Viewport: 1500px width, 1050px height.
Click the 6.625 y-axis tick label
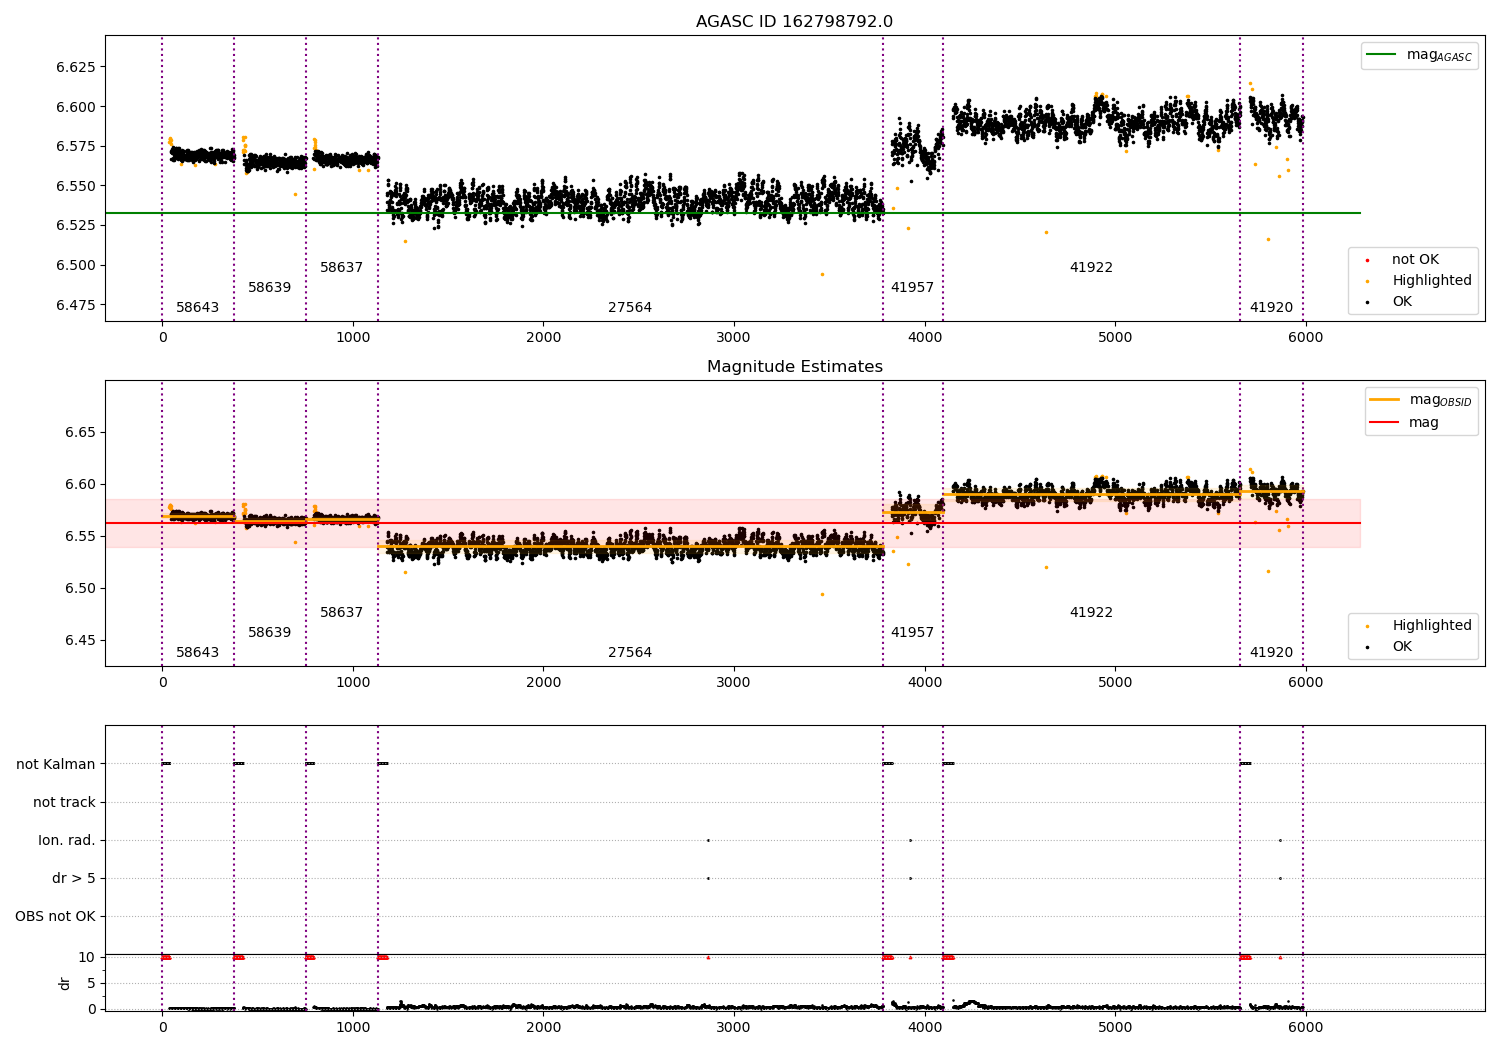pyautogui.click(x=76, y=68)
